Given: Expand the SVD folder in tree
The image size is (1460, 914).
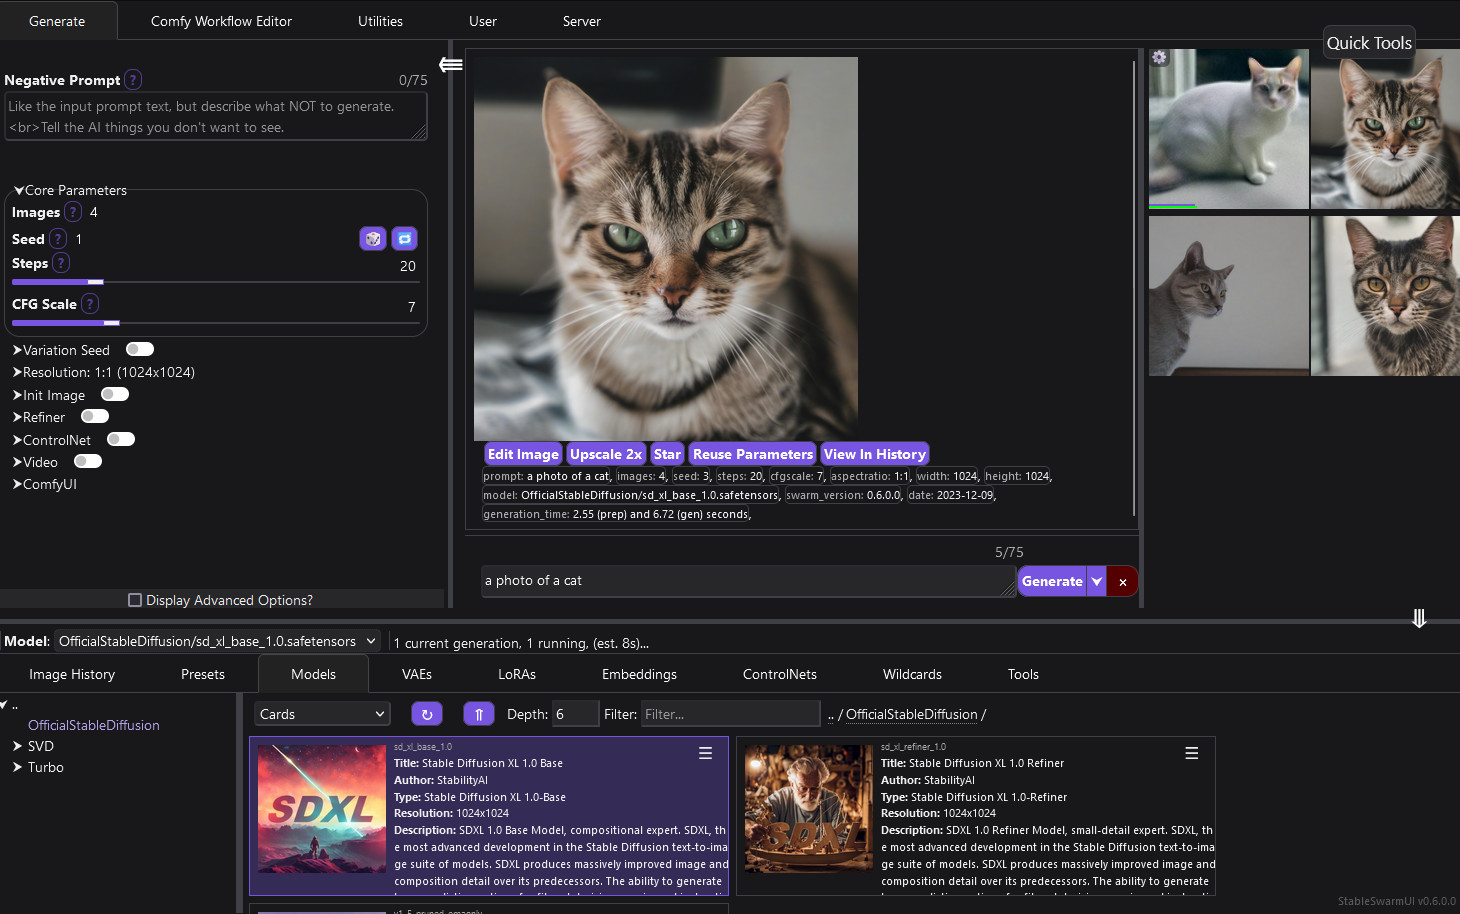Looking at the screenshot, I should coord(18,746).
